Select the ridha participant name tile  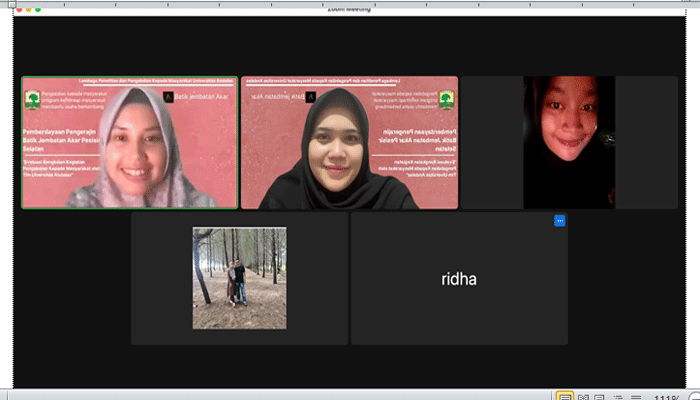click(x=459, y=279)
